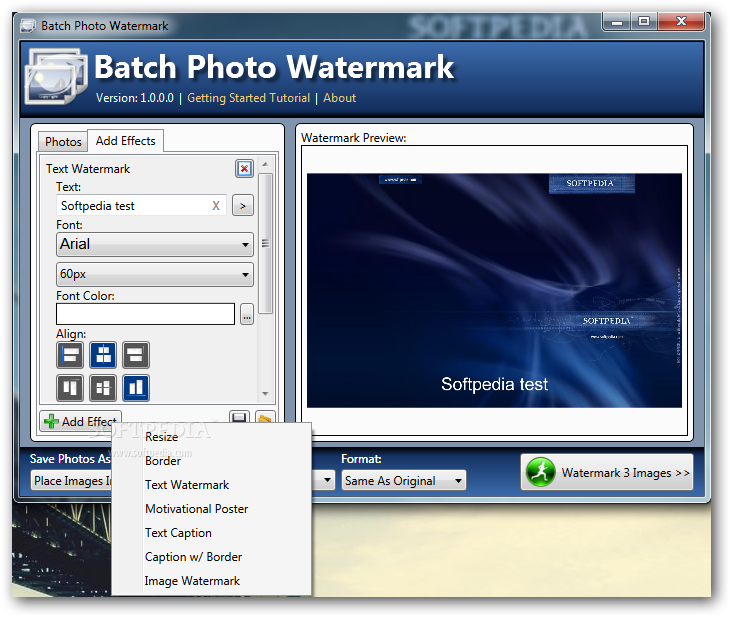Click the Watermark Preview: label
Screen dimensions: 731x617
354,138
